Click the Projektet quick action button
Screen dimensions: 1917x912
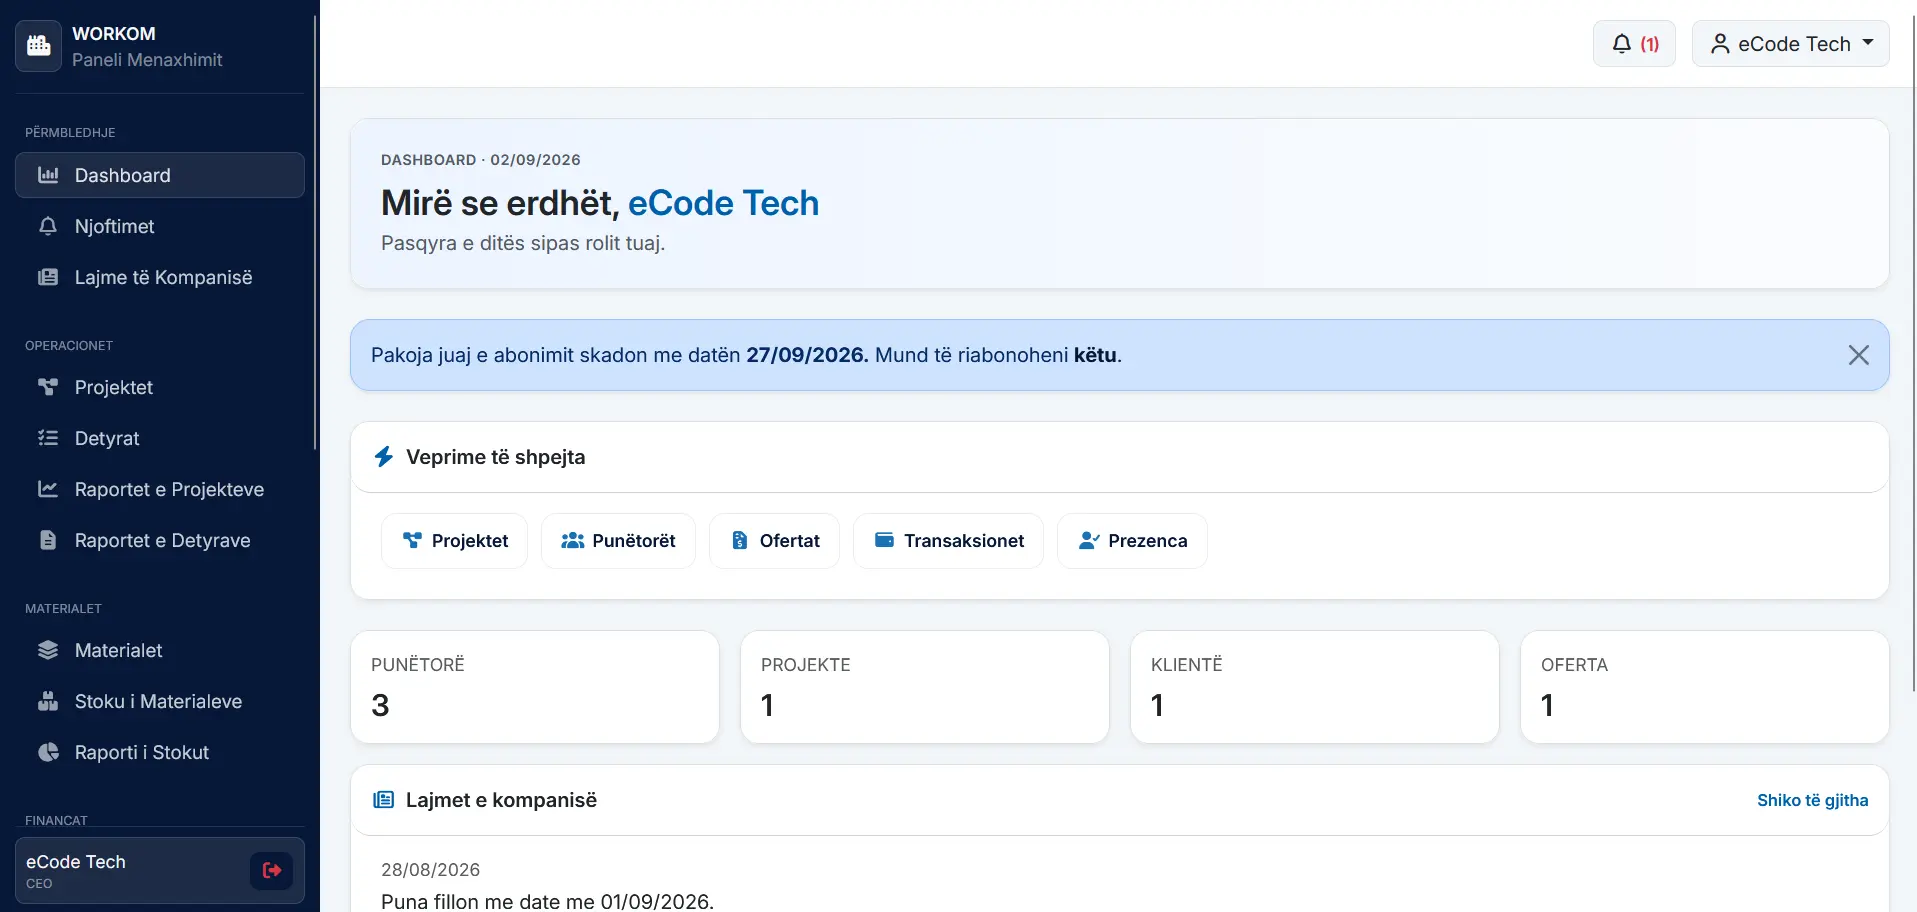(454, 541)
